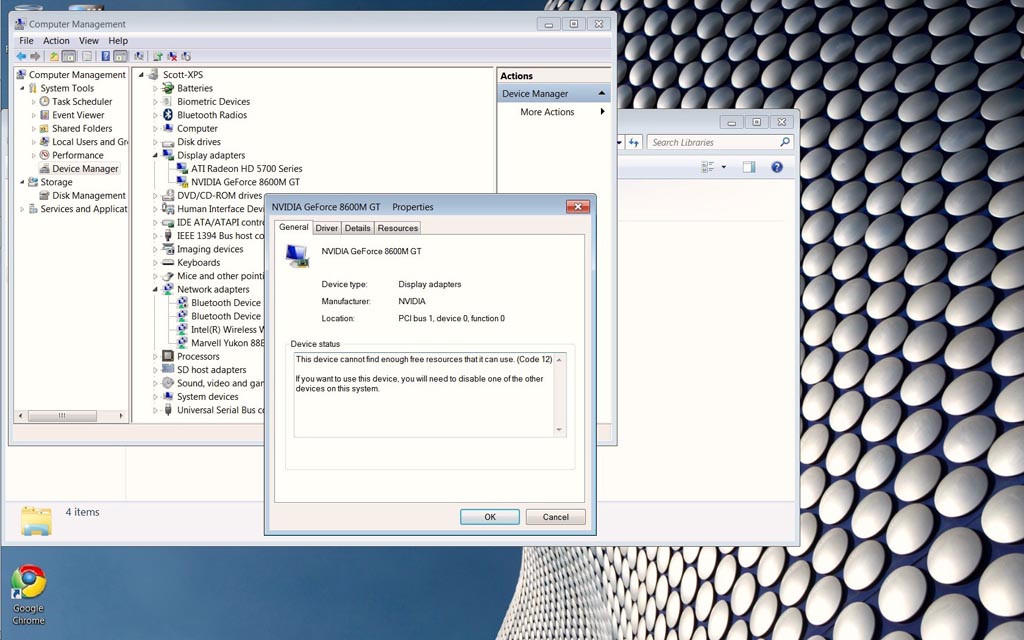Click the Scan for hardware changes icon
Screen dimensions: 1024x640
[138, 57]
